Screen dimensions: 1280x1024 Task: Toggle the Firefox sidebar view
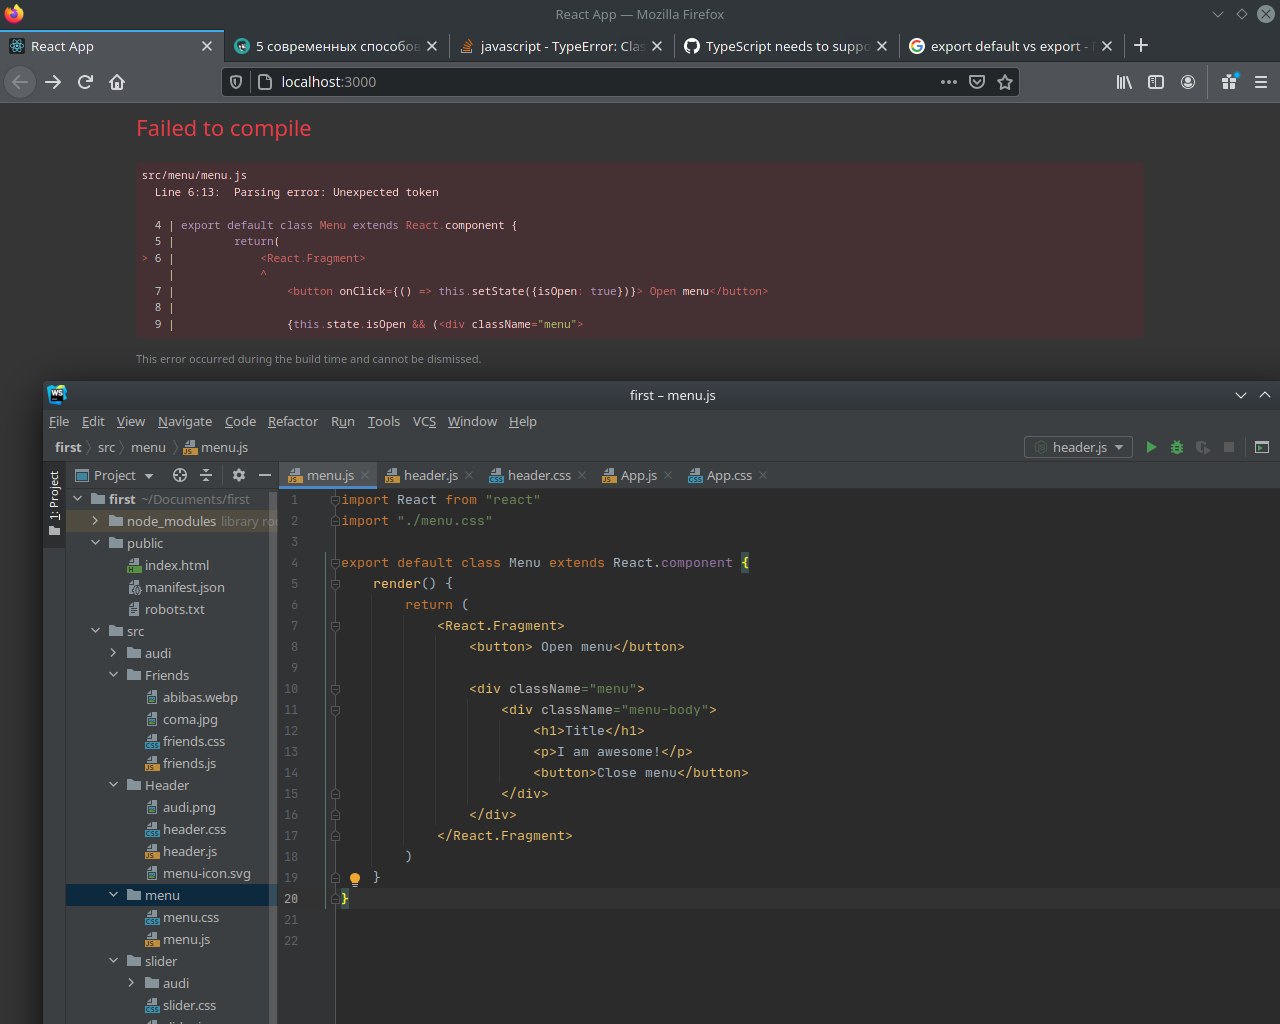pos(1156,82)
